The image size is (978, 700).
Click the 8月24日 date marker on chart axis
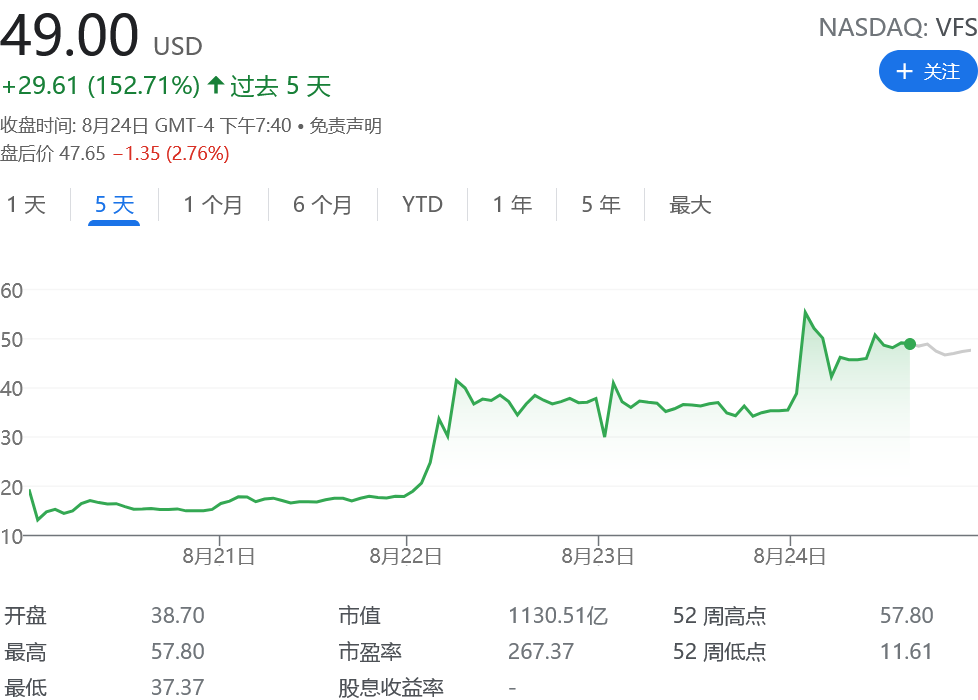tap(790, 556)
